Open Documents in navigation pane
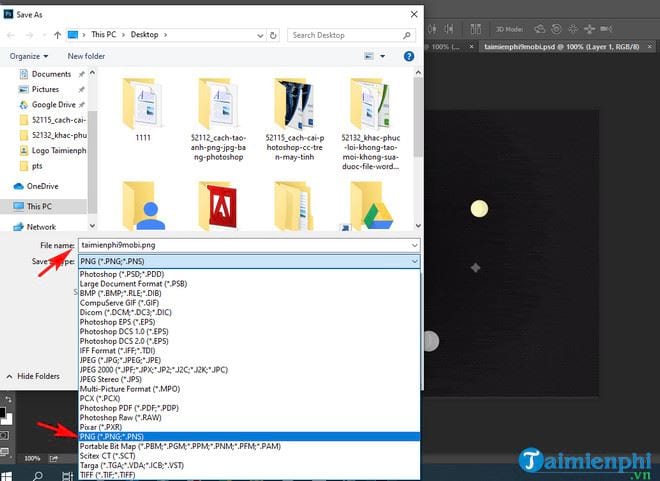The width and height of the screenshot is (660, 481). point(51,74)
